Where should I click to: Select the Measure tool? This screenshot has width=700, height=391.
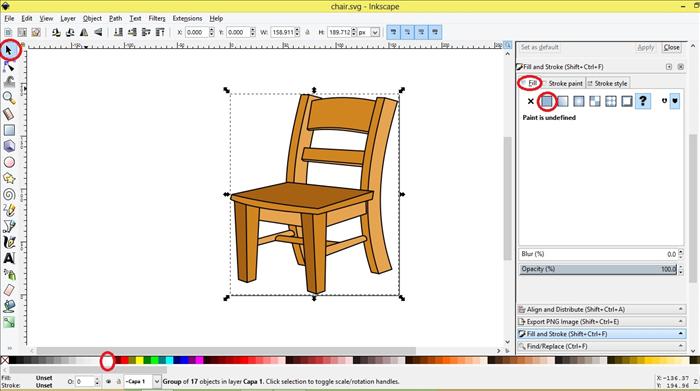[x=9, y=114]
